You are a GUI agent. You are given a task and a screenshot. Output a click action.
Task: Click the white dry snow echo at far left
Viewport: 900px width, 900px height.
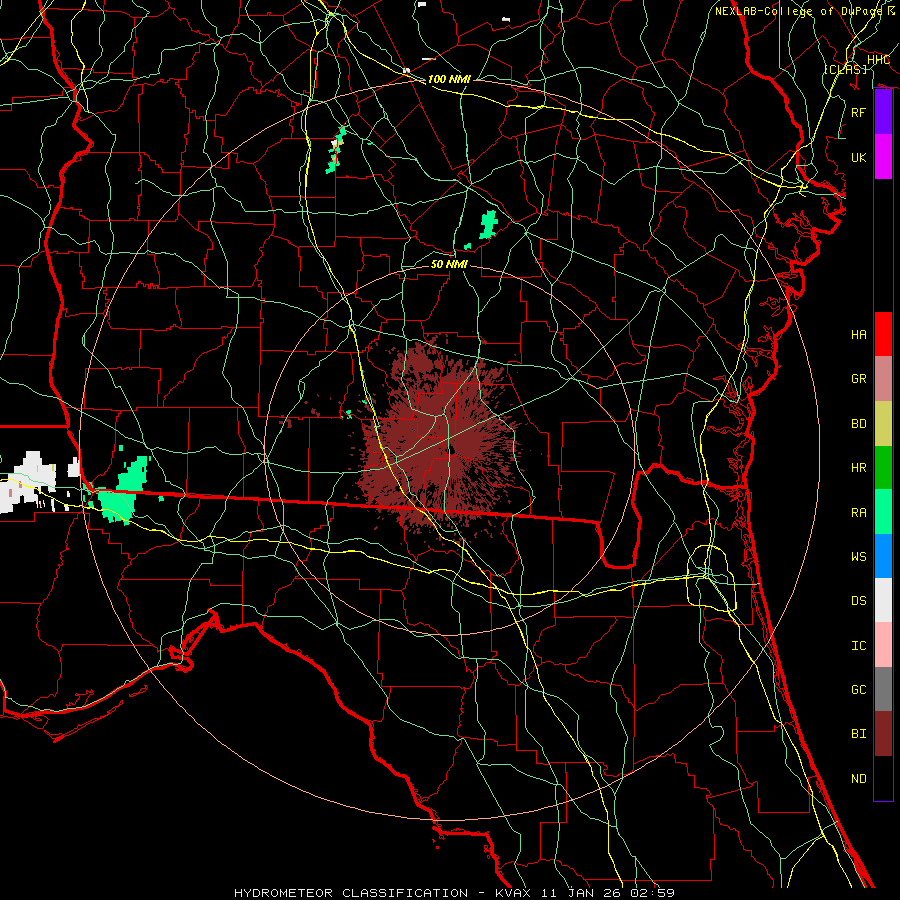(x=26, y=482)
